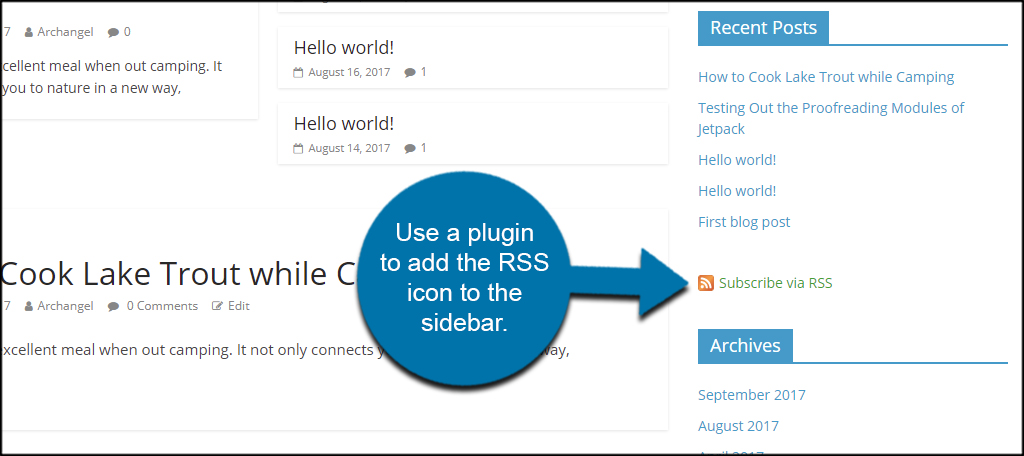Open the Hello world! post dated August 16
The width and height of the screenshot is (1024, 456).
point(344,47)
